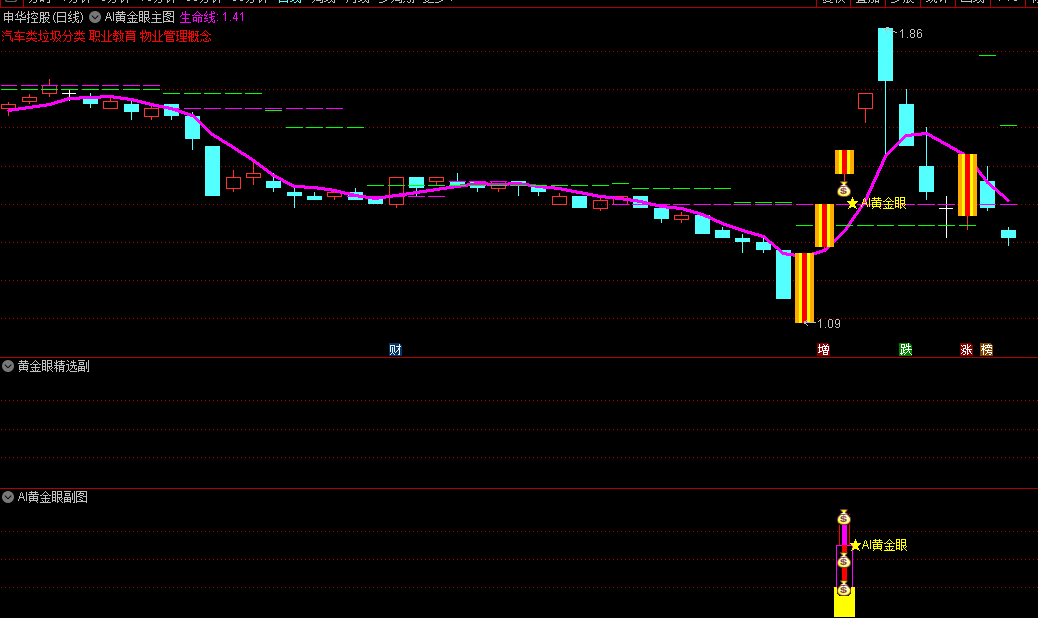Click the 1.09 low price label
This screenshot has width=1038, height=618.
coord(828,324)
